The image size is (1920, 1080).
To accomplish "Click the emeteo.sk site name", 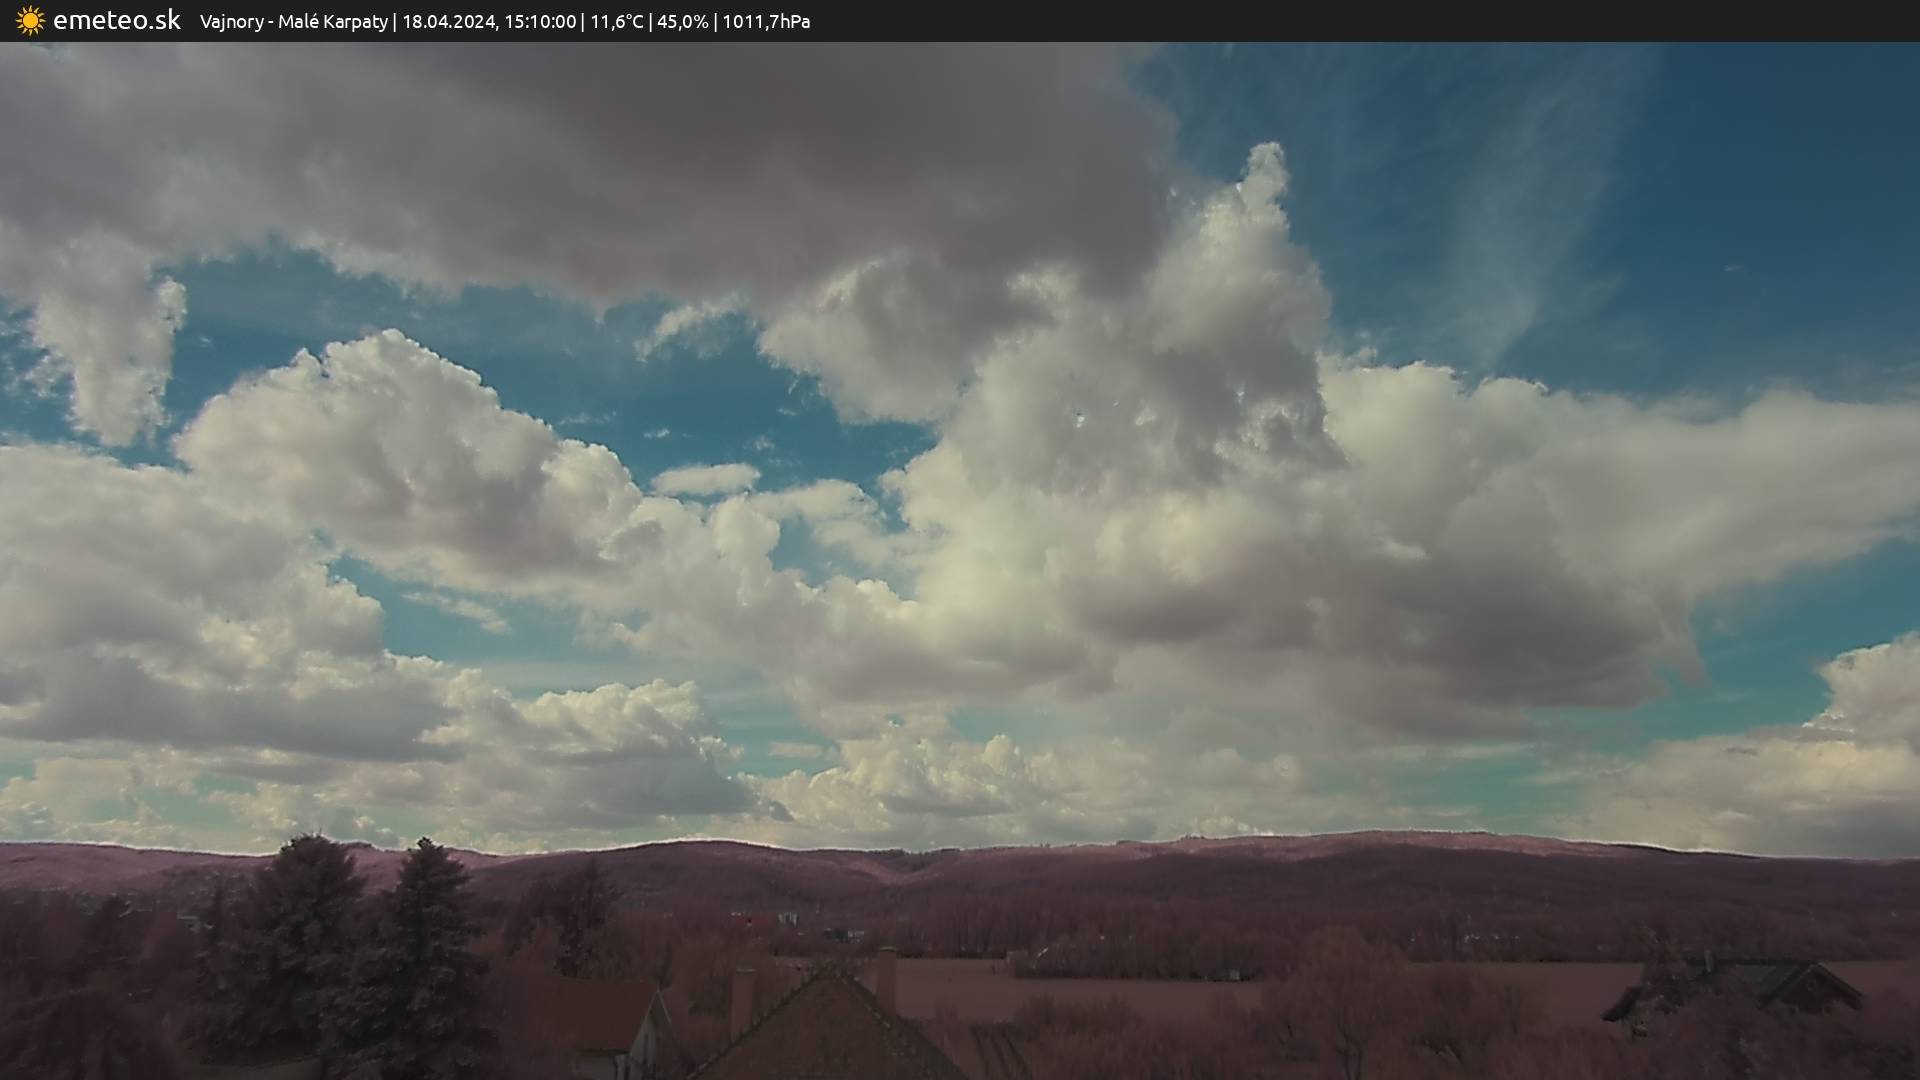I will [x=117, y=21].
